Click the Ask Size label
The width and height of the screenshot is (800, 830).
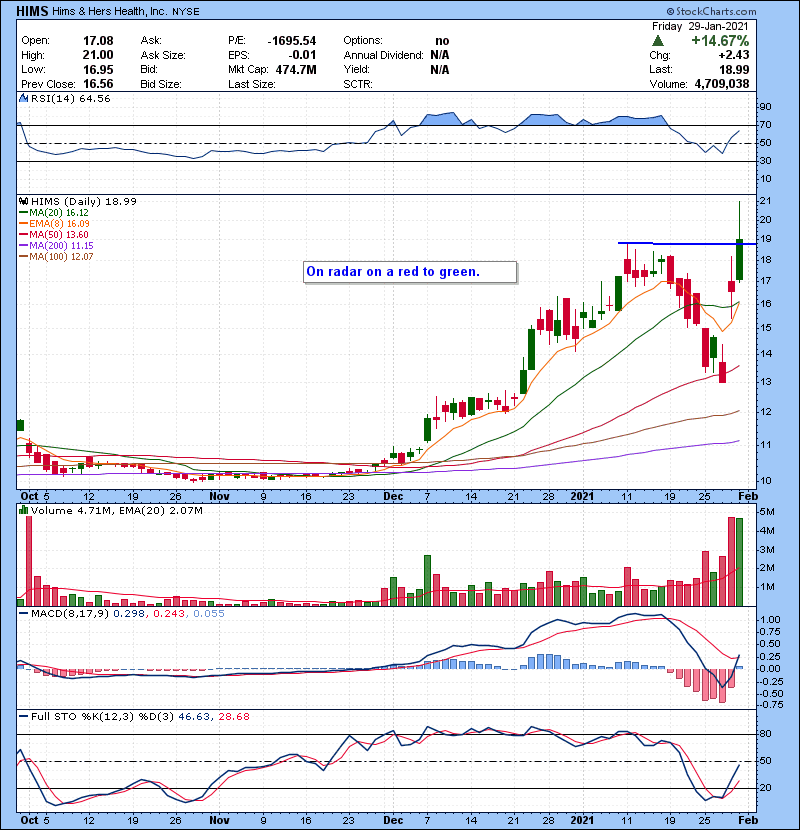[x=163, y=55]
